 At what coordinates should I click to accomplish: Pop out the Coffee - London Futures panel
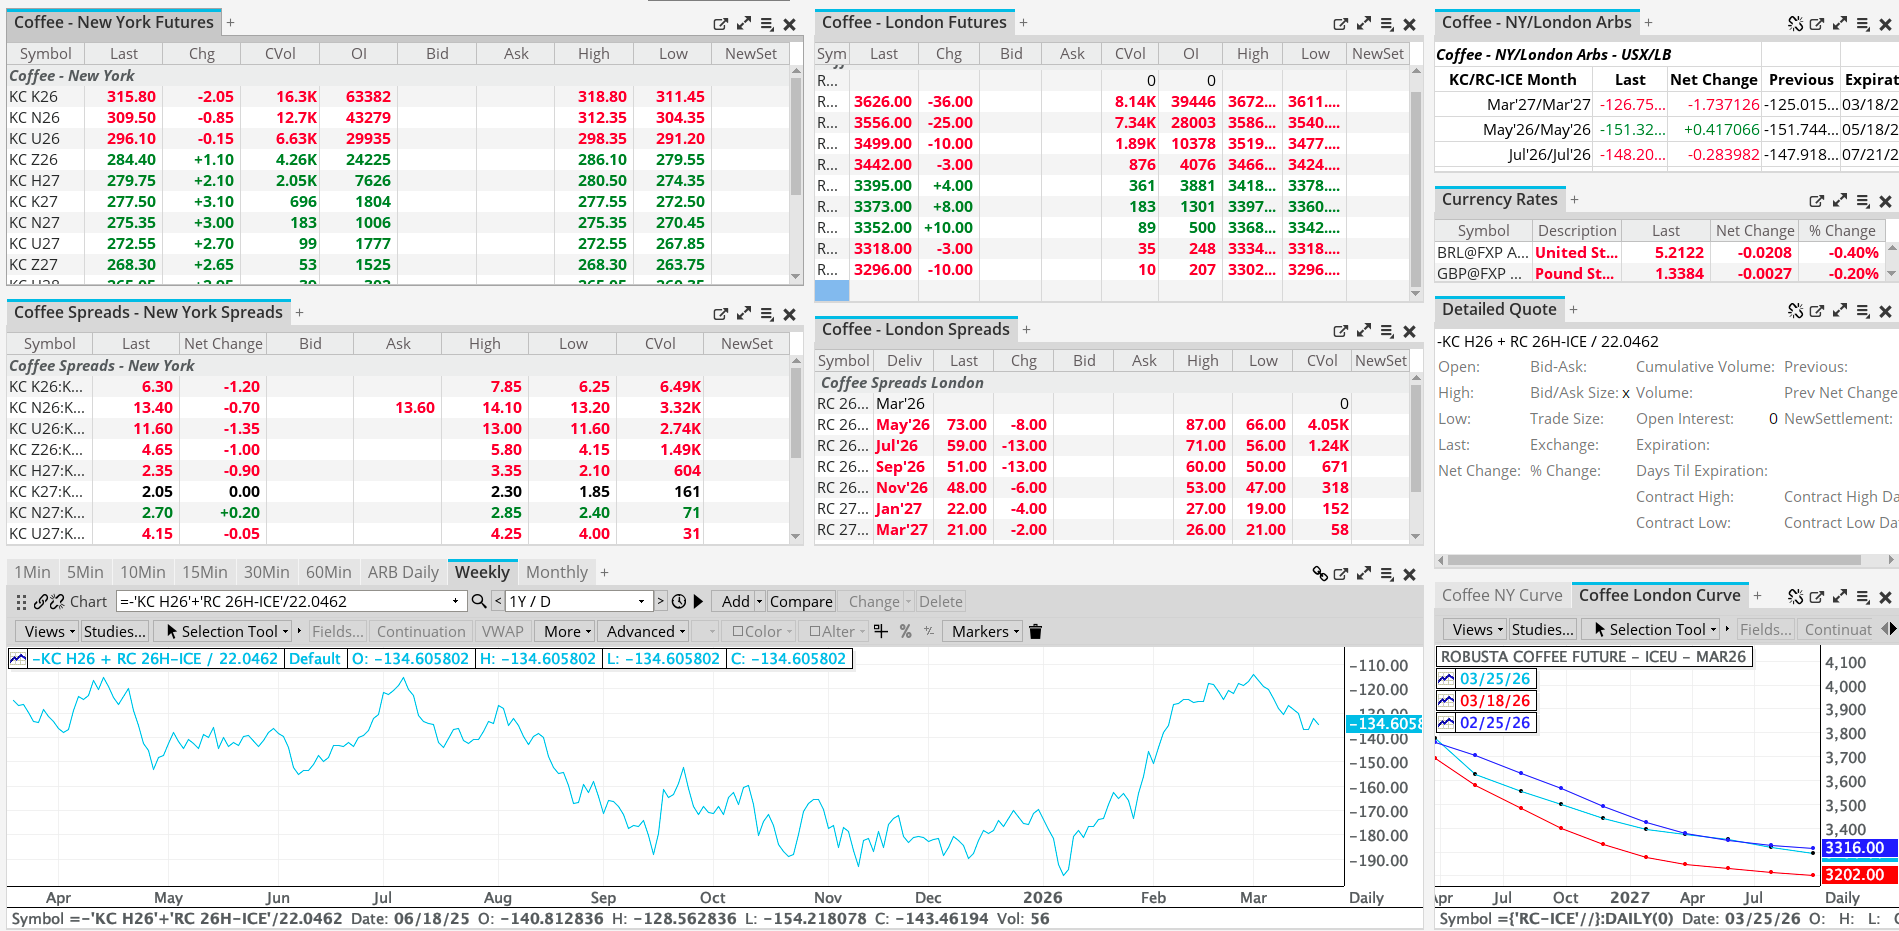(x=1340, y=24)
